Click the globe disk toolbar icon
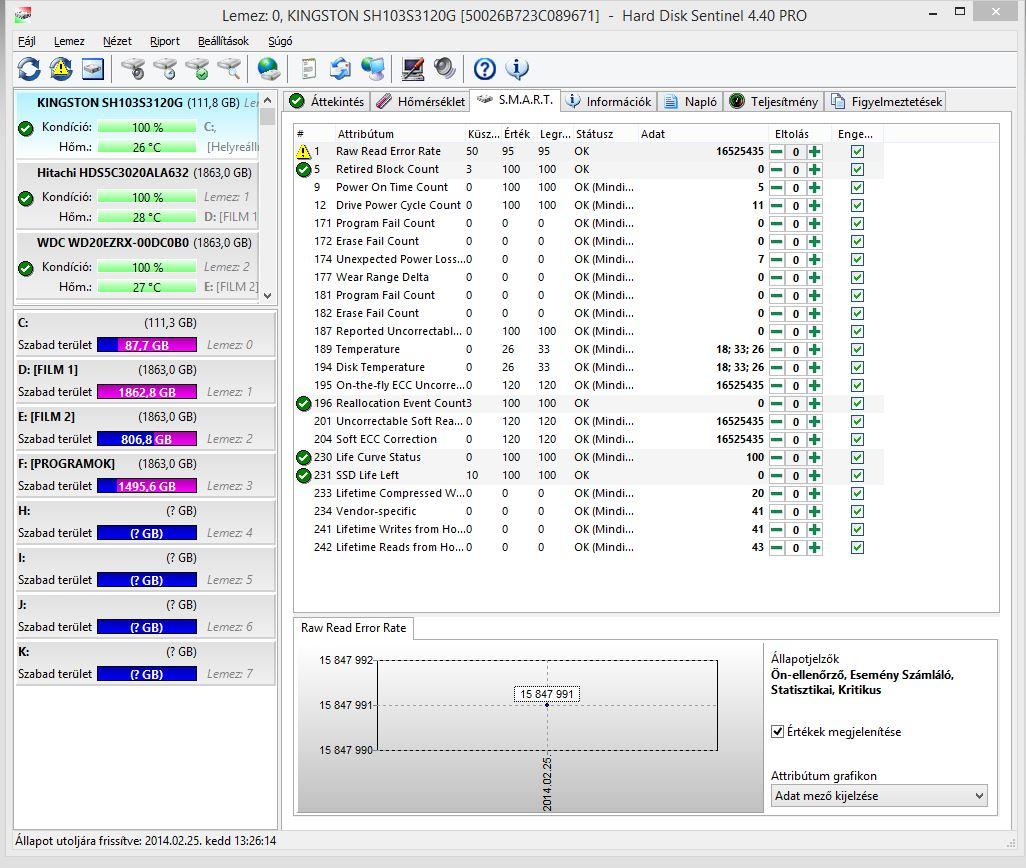Screen dimensions: 1026x868 pos(268,69)
